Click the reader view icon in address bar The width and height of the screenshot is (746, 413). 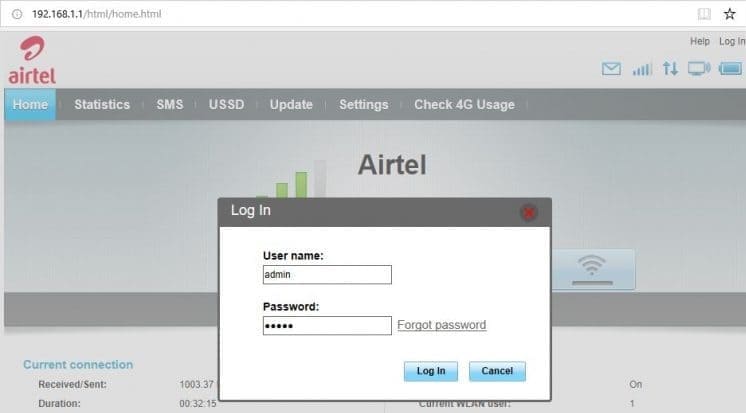704,14
